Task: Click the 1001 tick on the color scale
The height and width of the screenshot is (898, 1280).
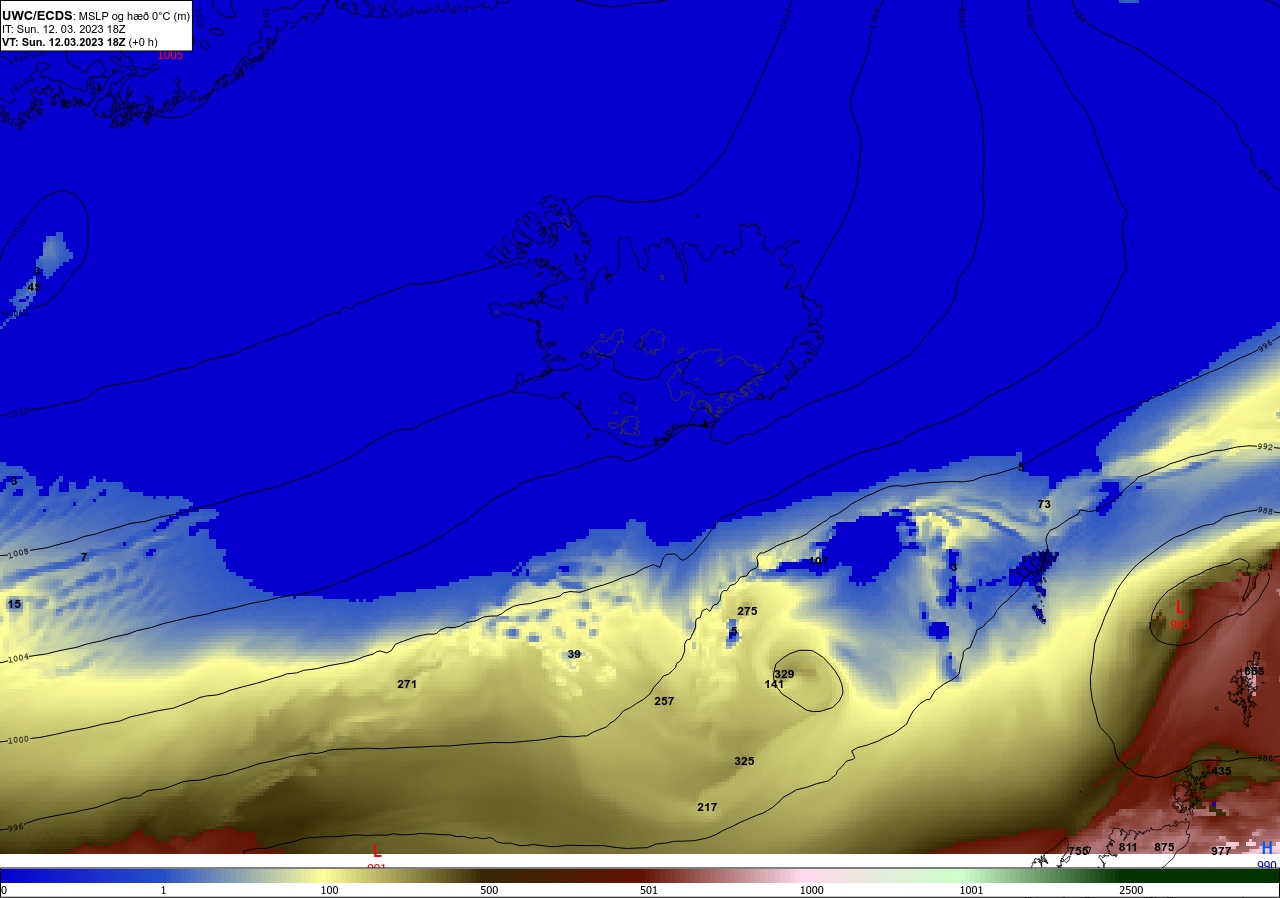Action: (971, 890)
